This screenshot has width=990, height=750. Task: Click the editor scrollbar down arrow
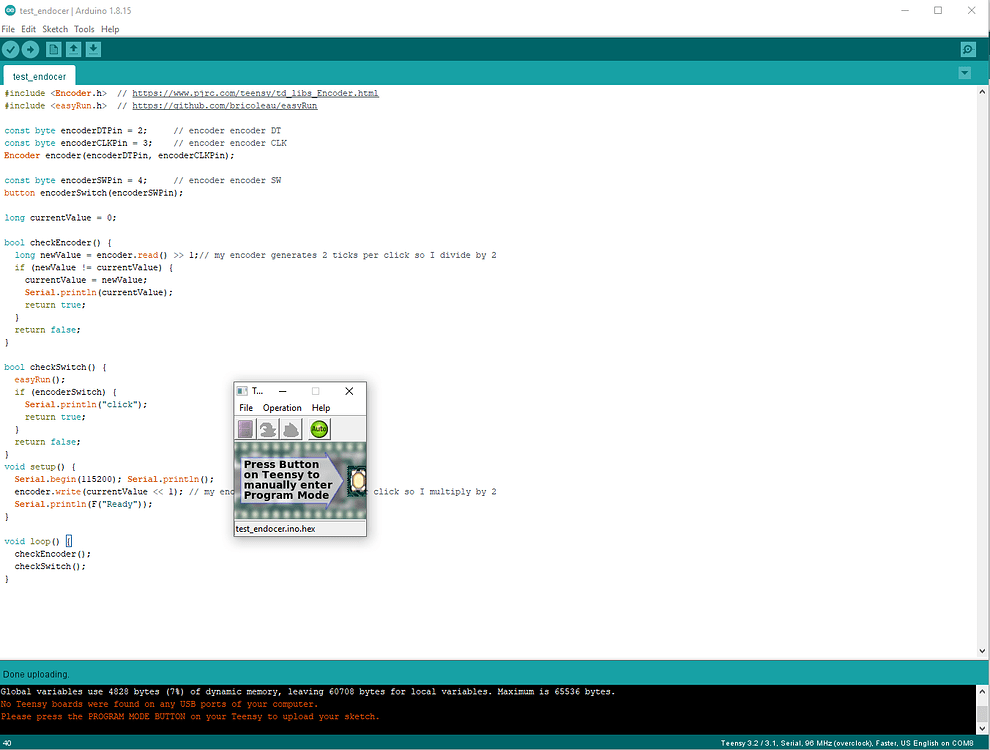[x=982, y=650]
